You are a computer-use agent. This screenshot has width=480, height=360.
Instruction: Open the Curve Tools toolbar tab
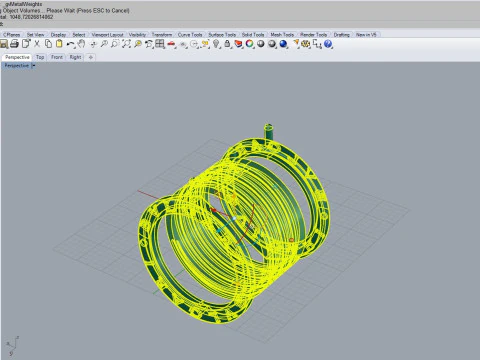click(x=190, y=35)
